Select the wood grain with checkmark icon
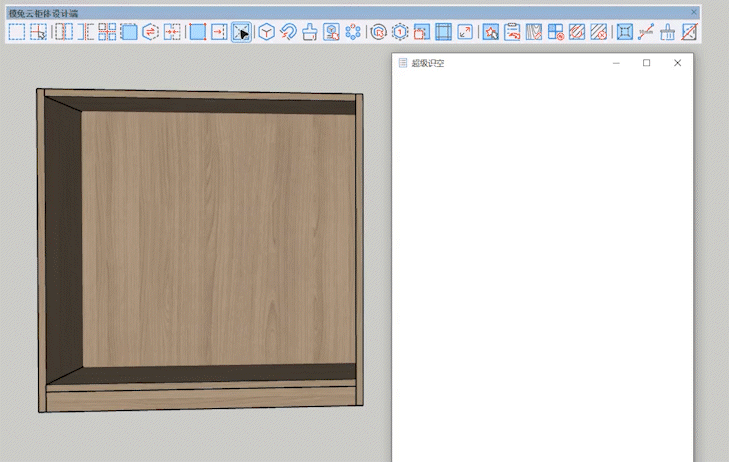Viewport: 730px width, 462px height. pos(534,32)
